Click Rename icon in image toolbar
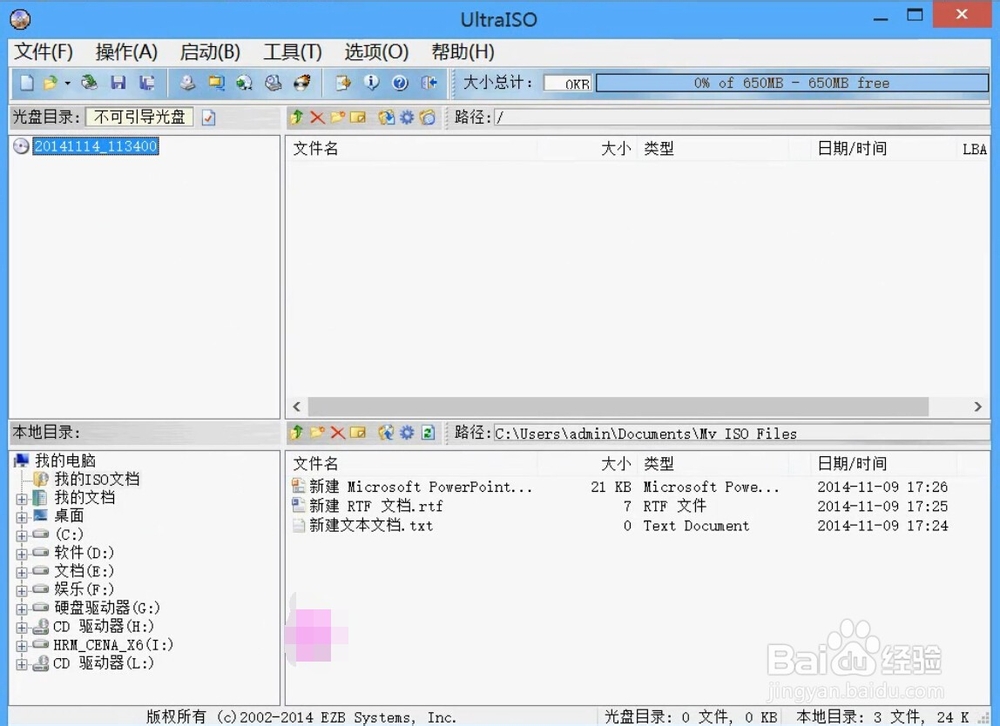This screenshot has width=1000, height=726. coord(358,117)
